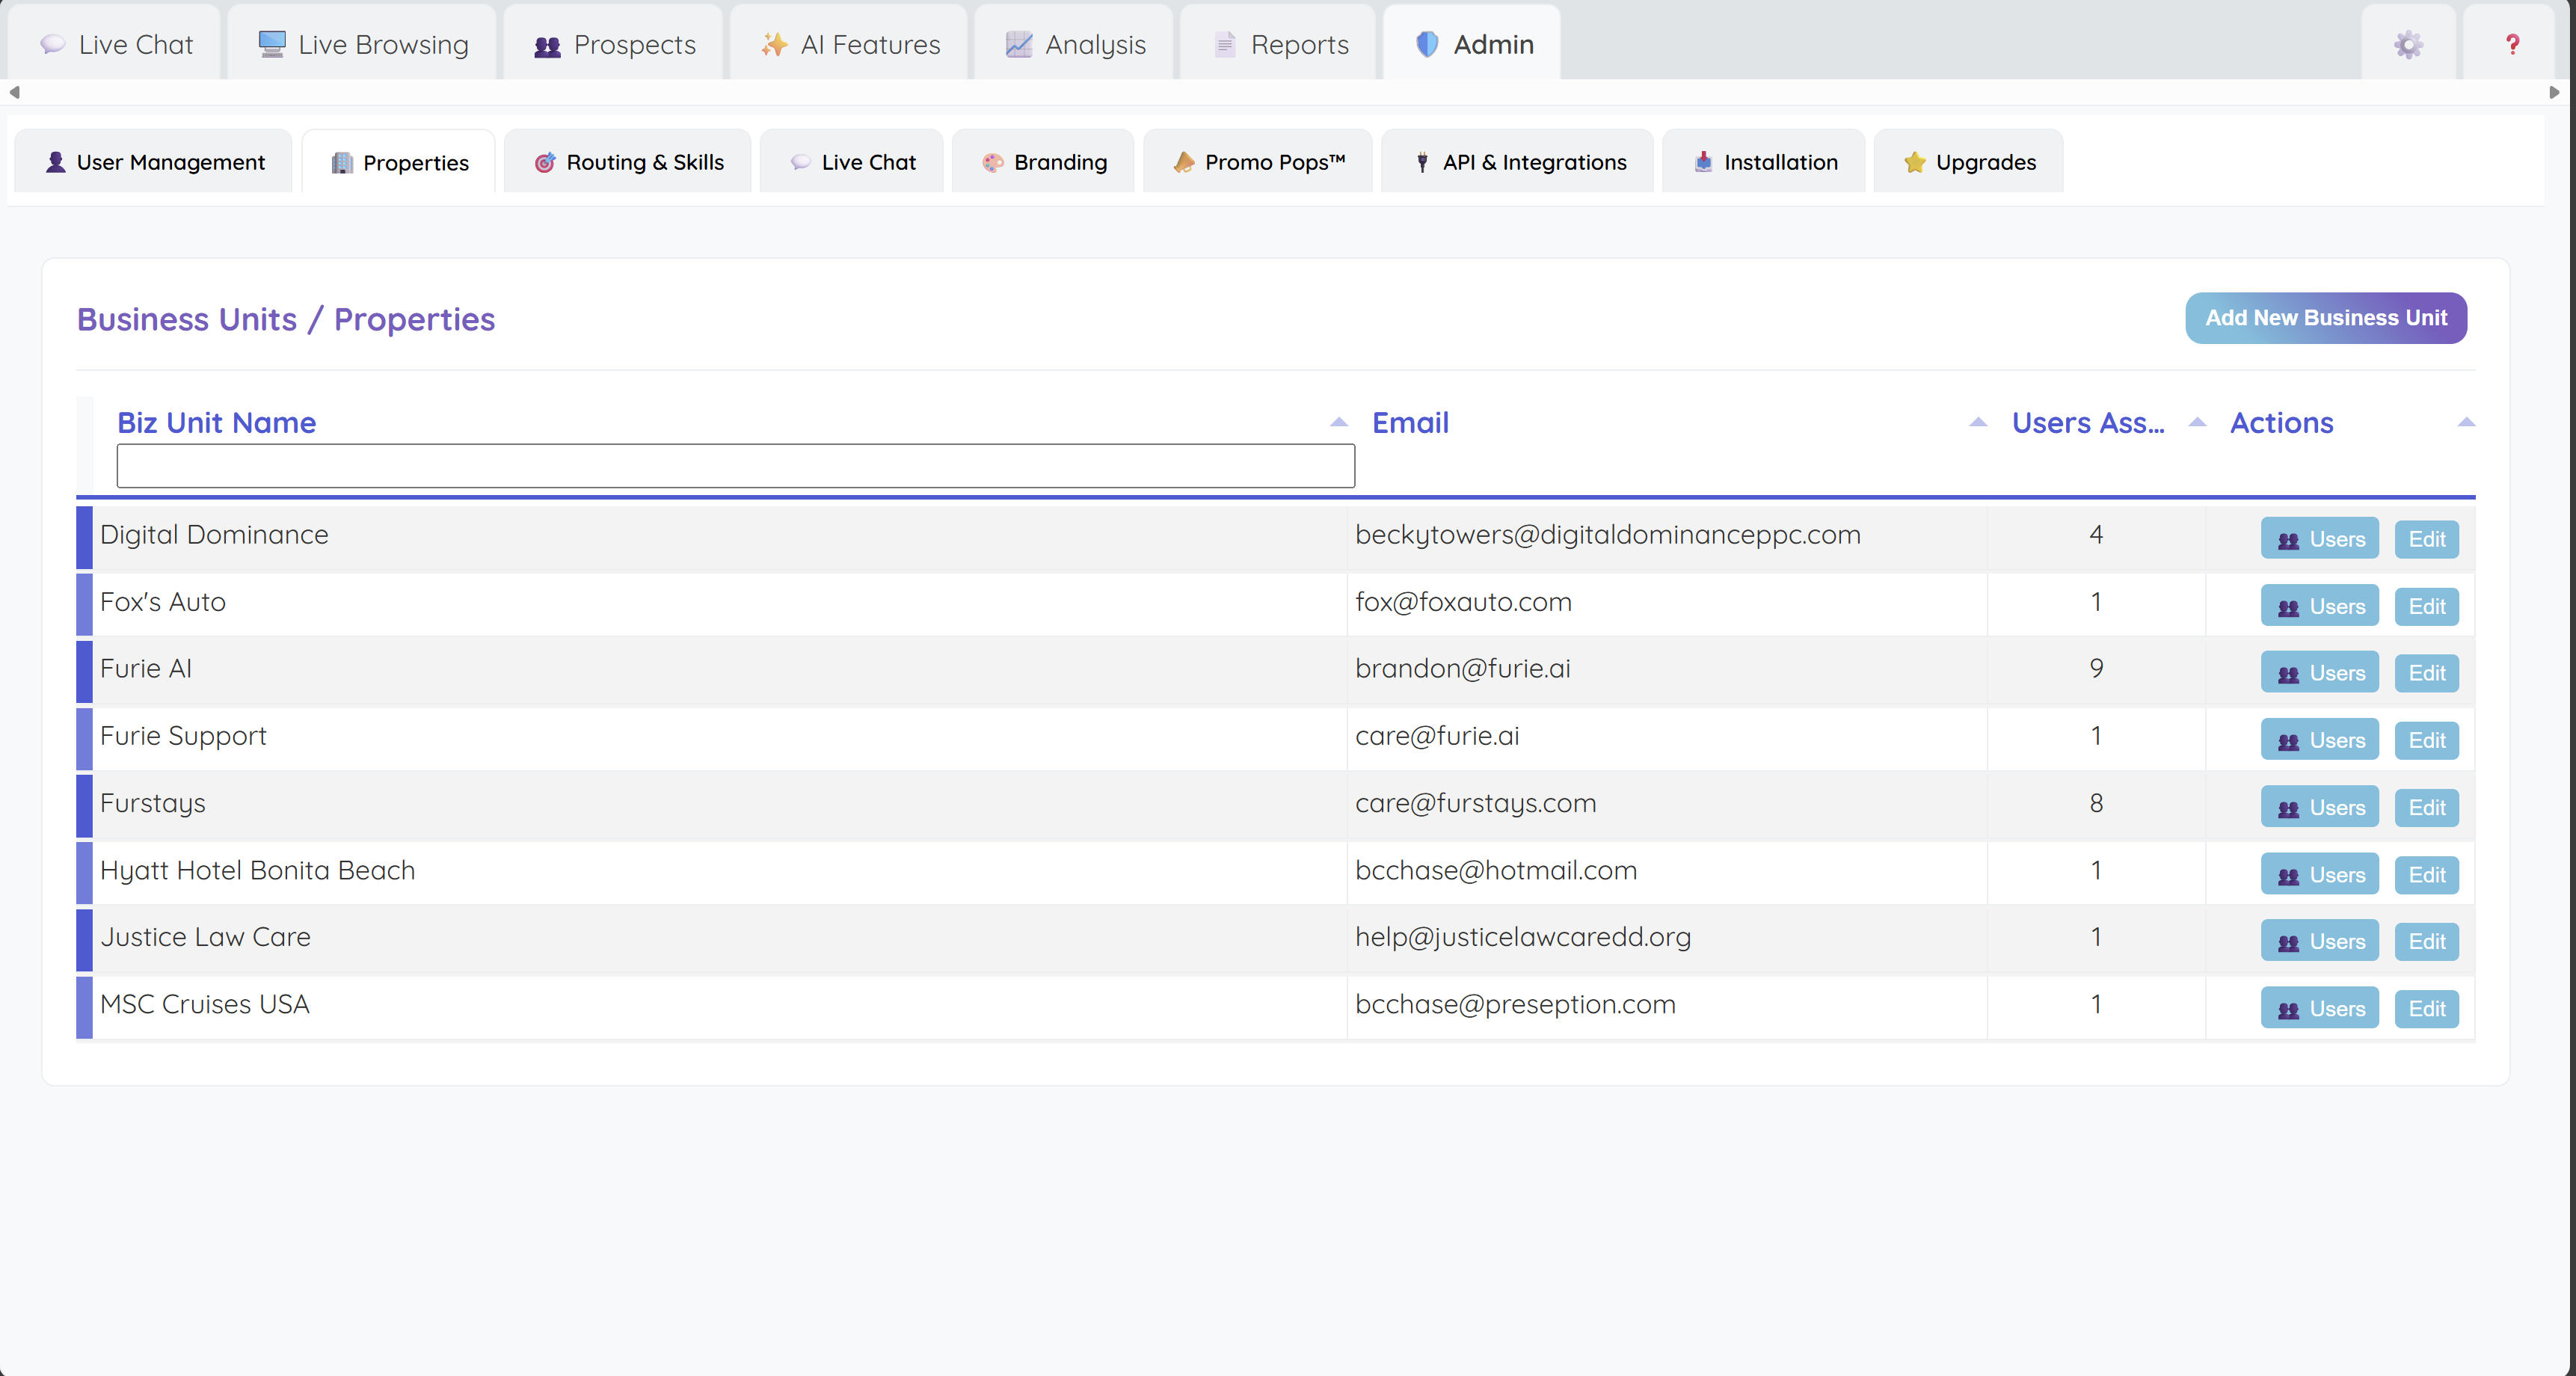Viewport: 2576px width, 1376px height.
Task: Click the sparkle icon for AI Features
Action: pyautogui.click(x=774, y=44)
